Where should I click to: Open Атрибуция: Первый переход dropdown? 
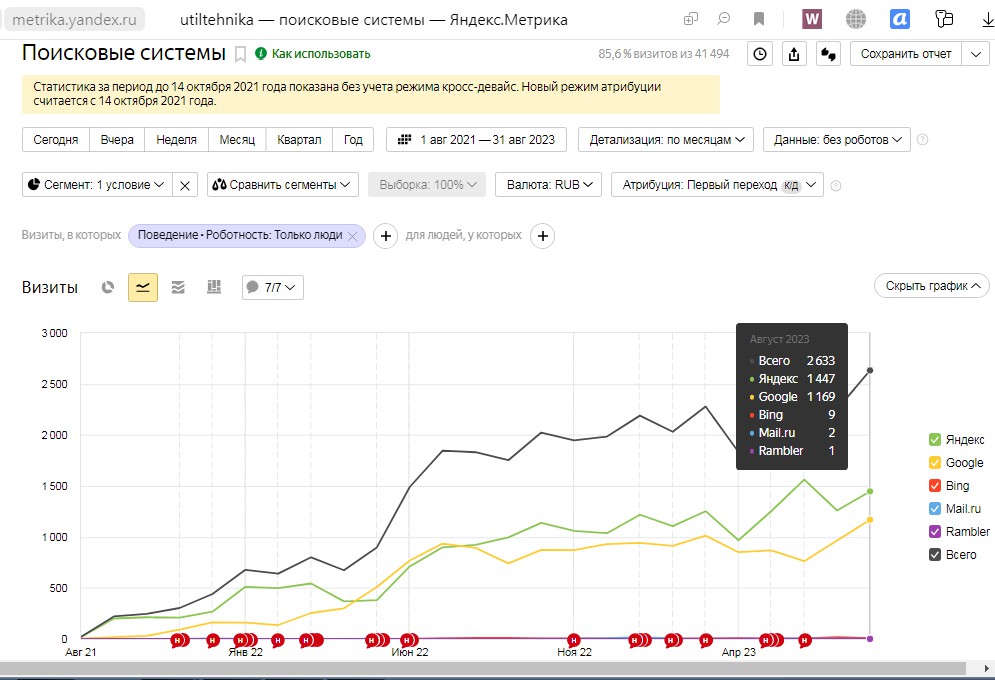click(717, 185)
